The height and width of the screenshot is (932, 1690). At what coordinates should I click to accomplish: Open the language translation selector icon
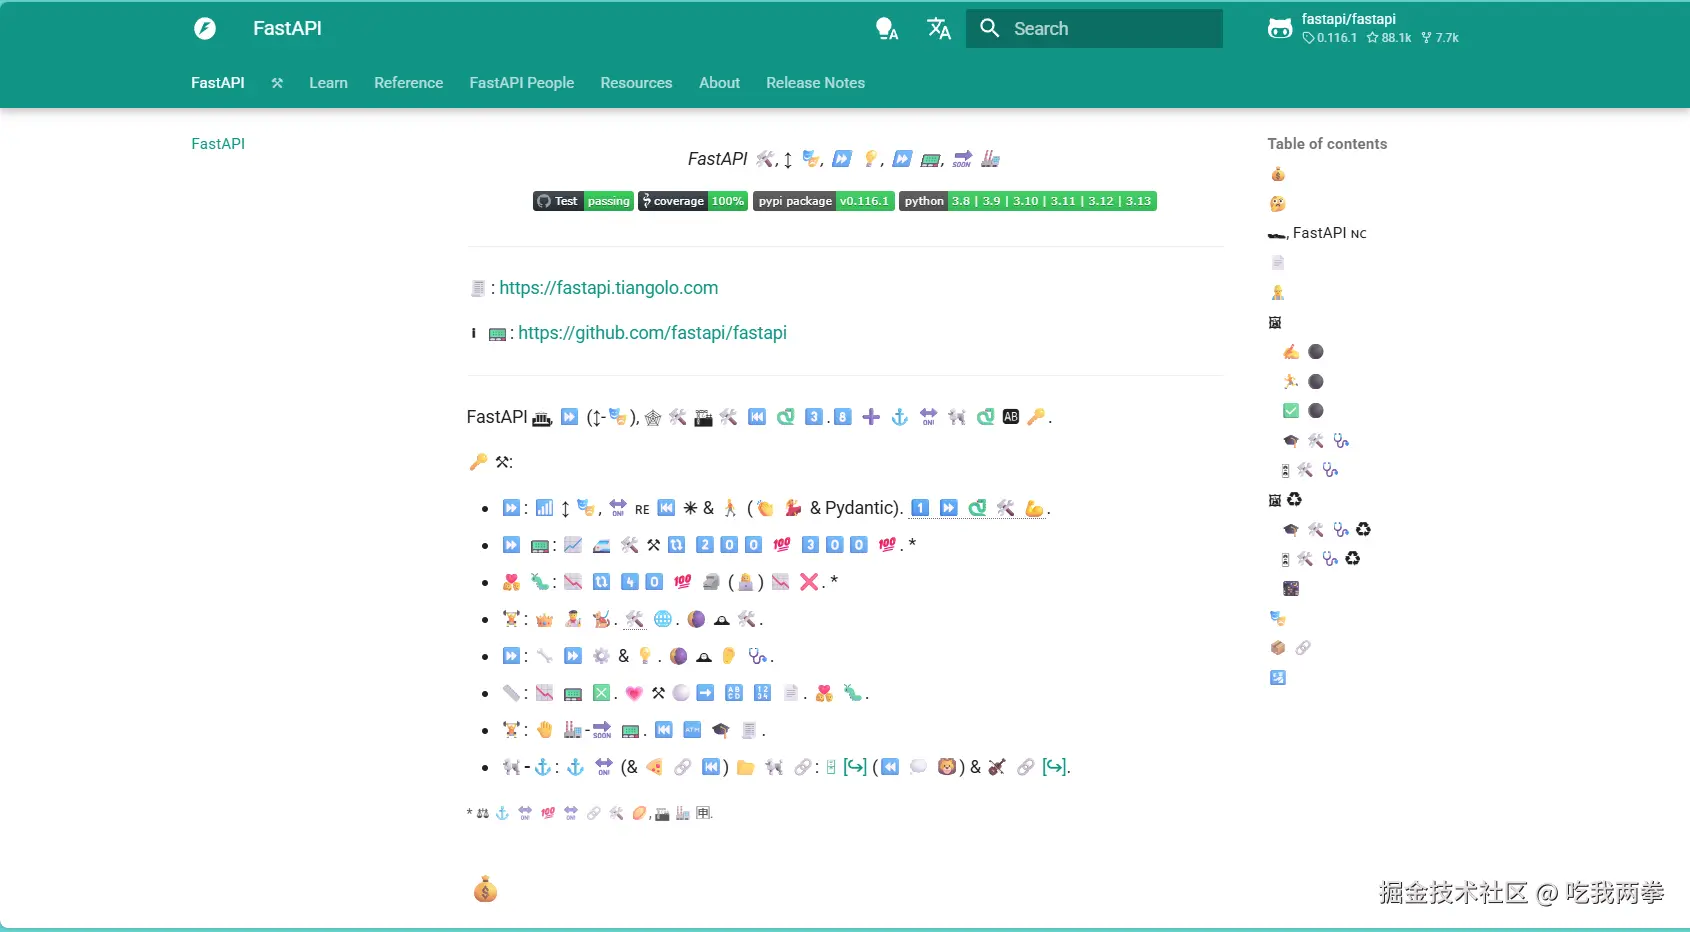[x=938, y=28]
